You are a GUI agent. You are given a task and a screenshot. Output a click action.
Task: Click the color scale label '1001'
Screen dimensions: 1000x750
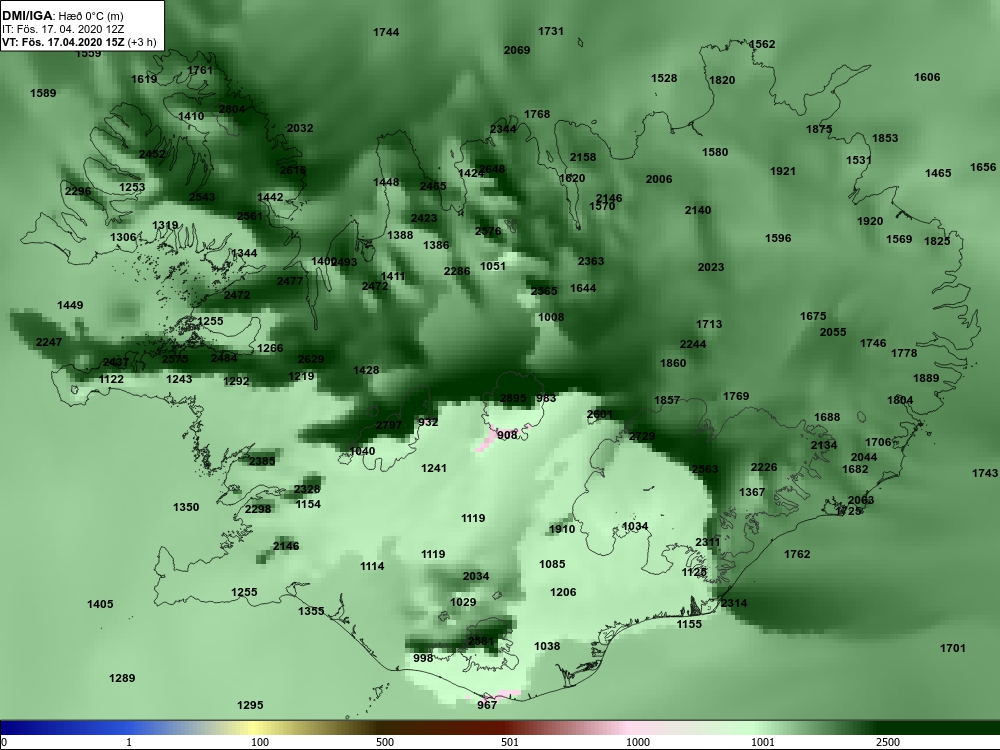click(x=763, y=742)
